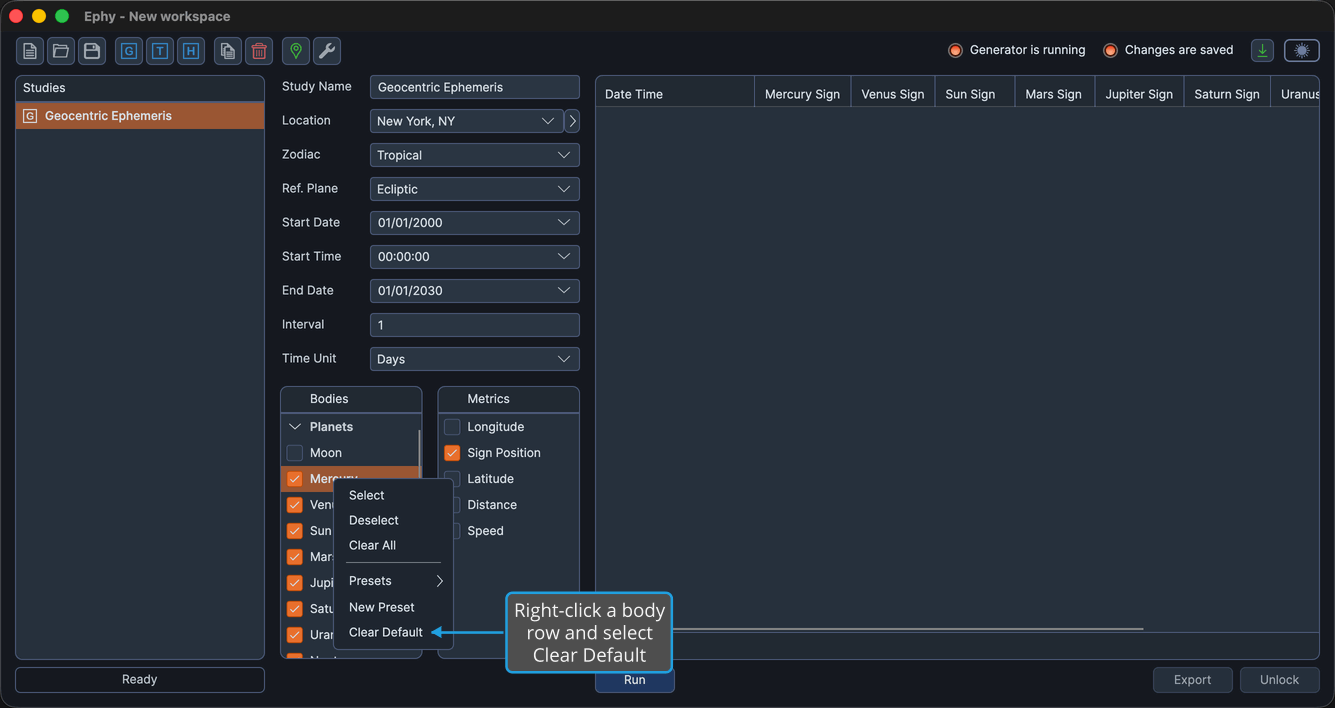
Task: Click into the Interval field
Action: [475, 325]
